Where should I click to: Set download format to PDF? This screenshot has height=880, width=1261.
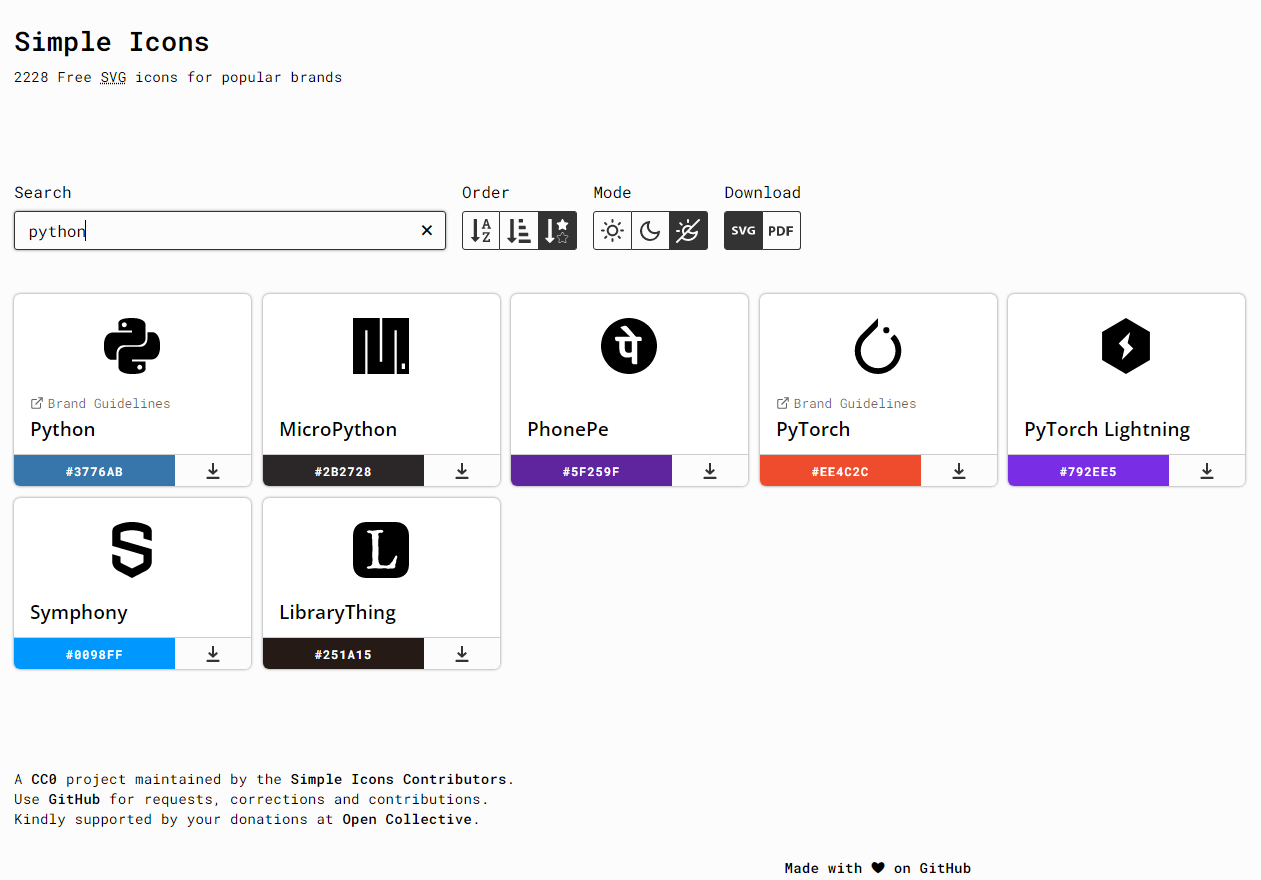pyautogui.click(x=781, y=231)
